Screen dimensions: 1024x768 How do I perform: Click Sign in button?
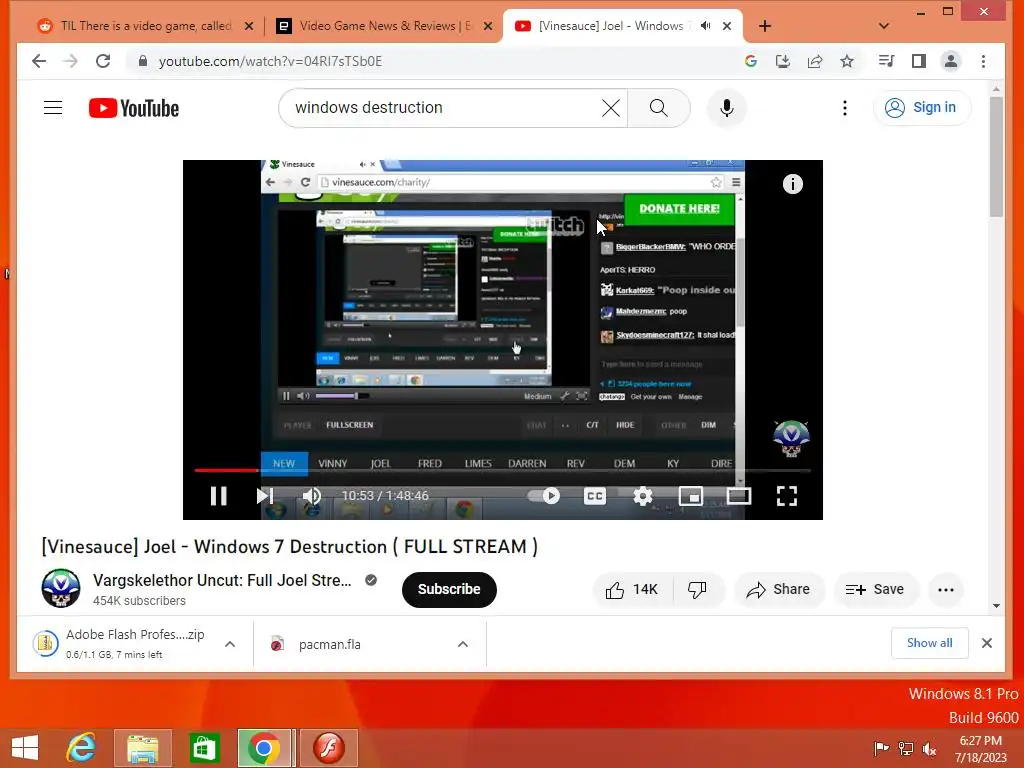pyautogui.click(x=921, y=108)
